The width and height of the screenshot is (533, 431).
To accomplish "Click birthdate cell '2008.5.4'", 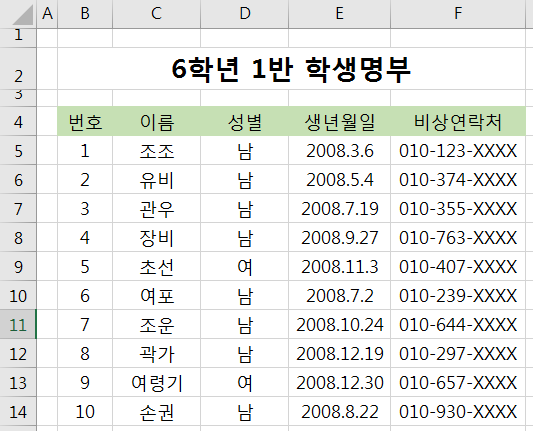I will pyautogui.click(x=340, y=179).
